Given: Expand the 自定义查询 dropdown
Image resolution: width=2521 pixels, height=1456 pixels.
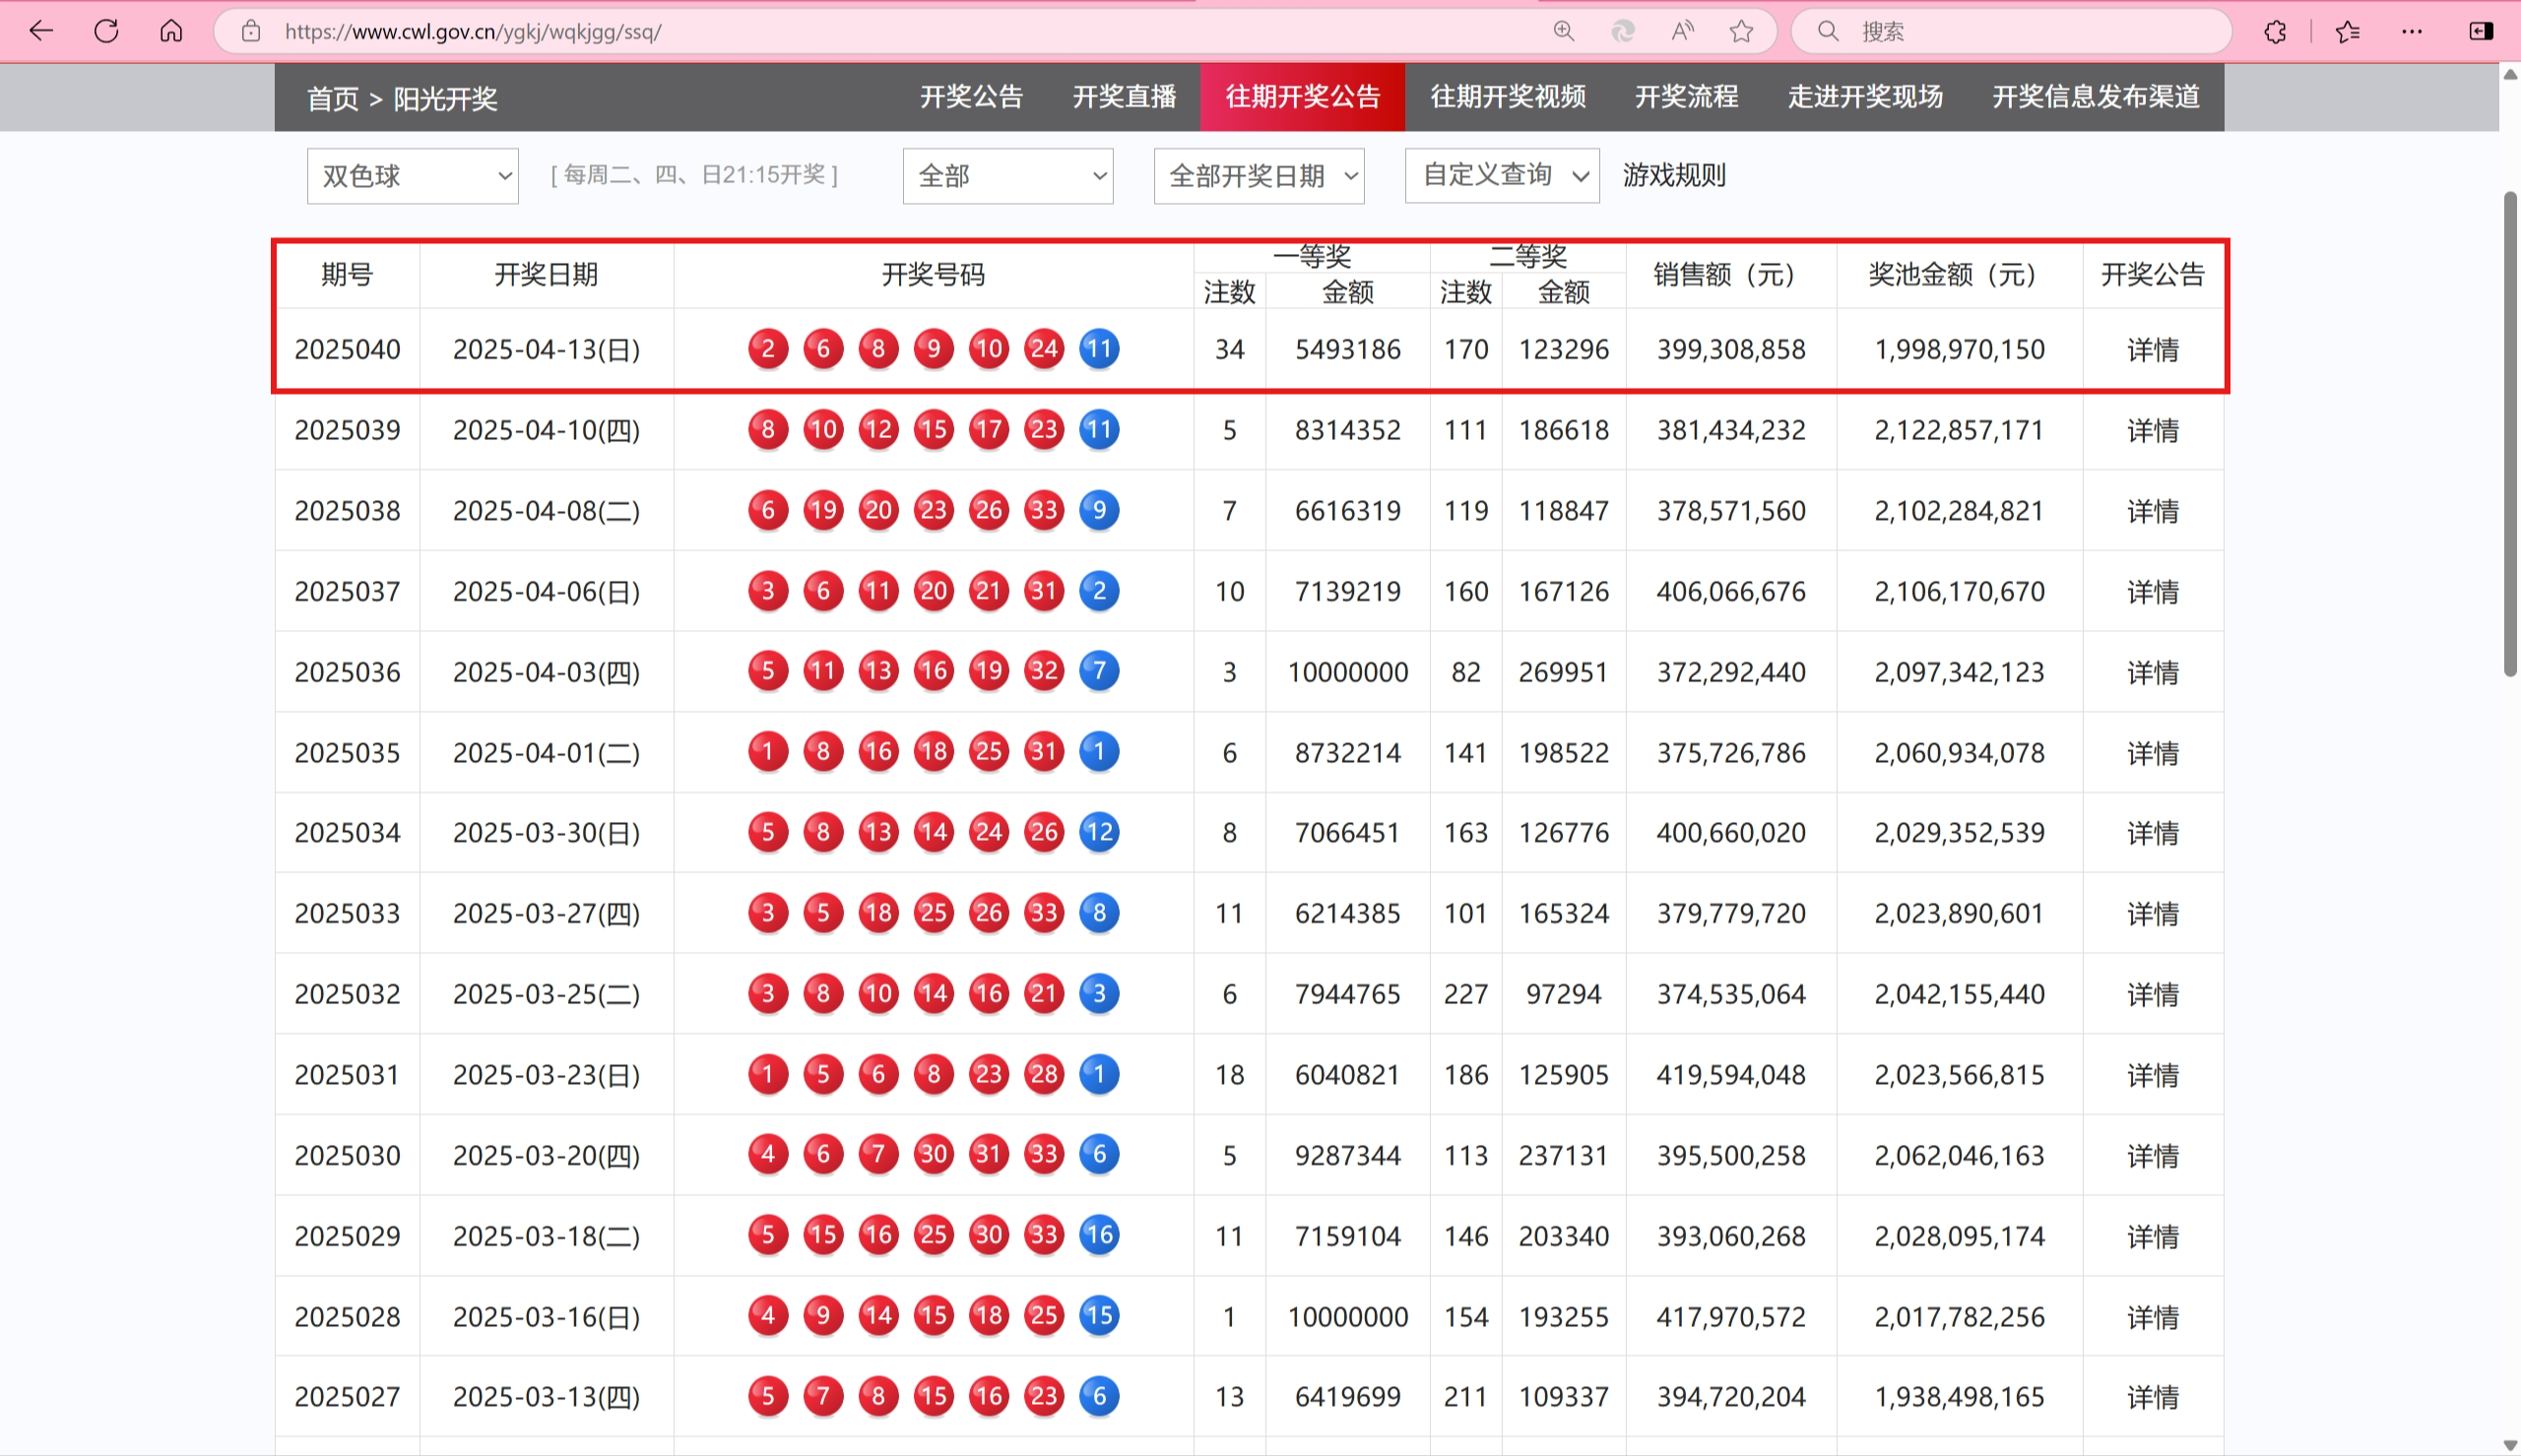Looking at the screenshot, I should (x=1501, y=175).
